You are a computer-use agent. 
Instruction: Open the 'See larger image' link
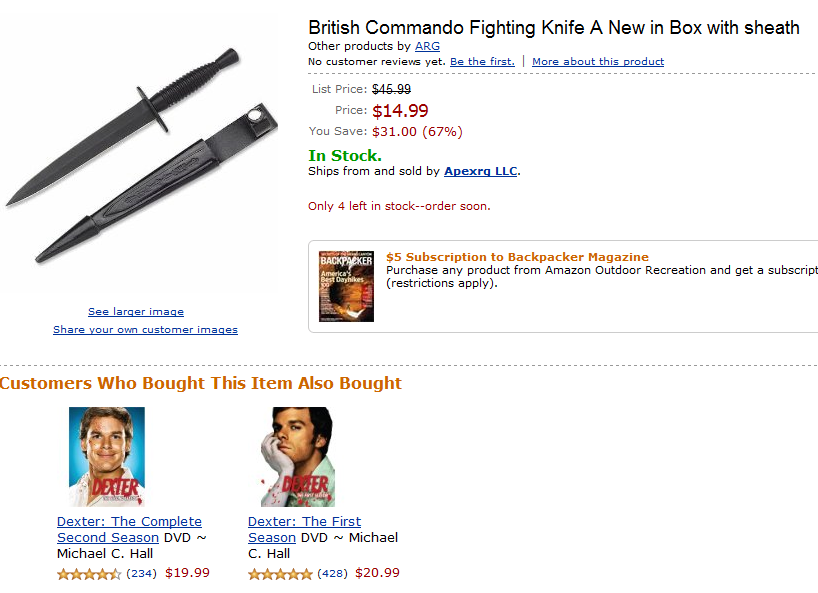pos(136,312)
